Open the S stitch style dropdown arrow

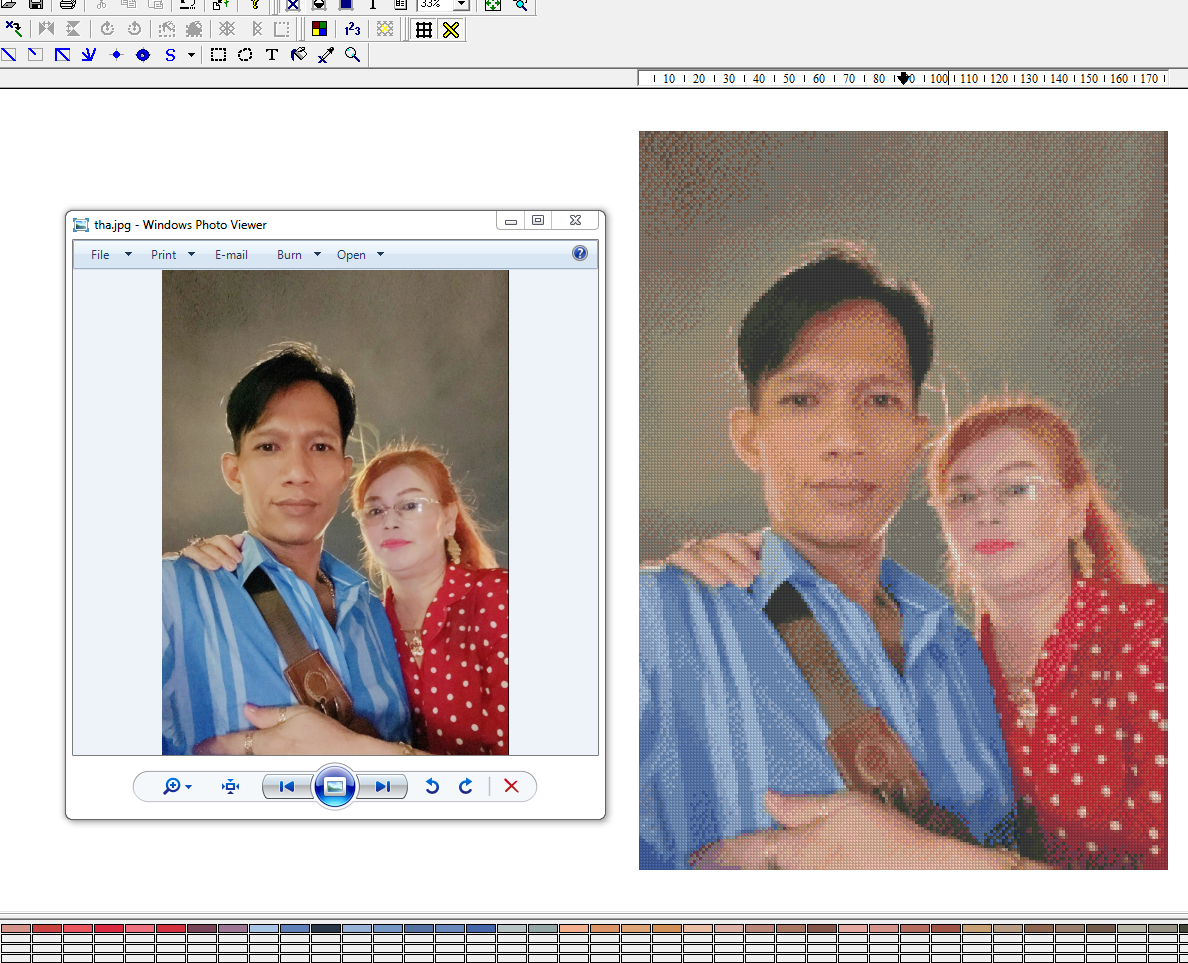tap(190, 55)
